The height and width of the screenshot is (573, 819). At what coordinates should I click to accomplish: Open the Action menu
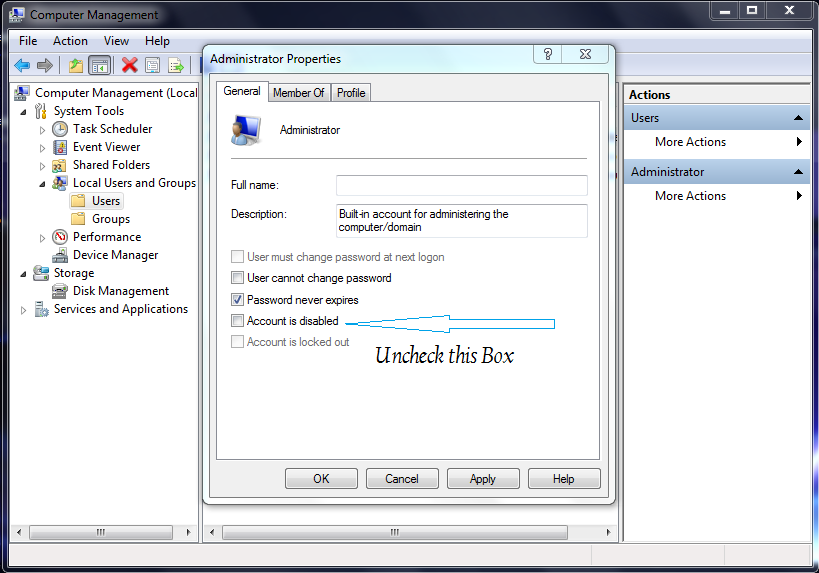(70, 41)
